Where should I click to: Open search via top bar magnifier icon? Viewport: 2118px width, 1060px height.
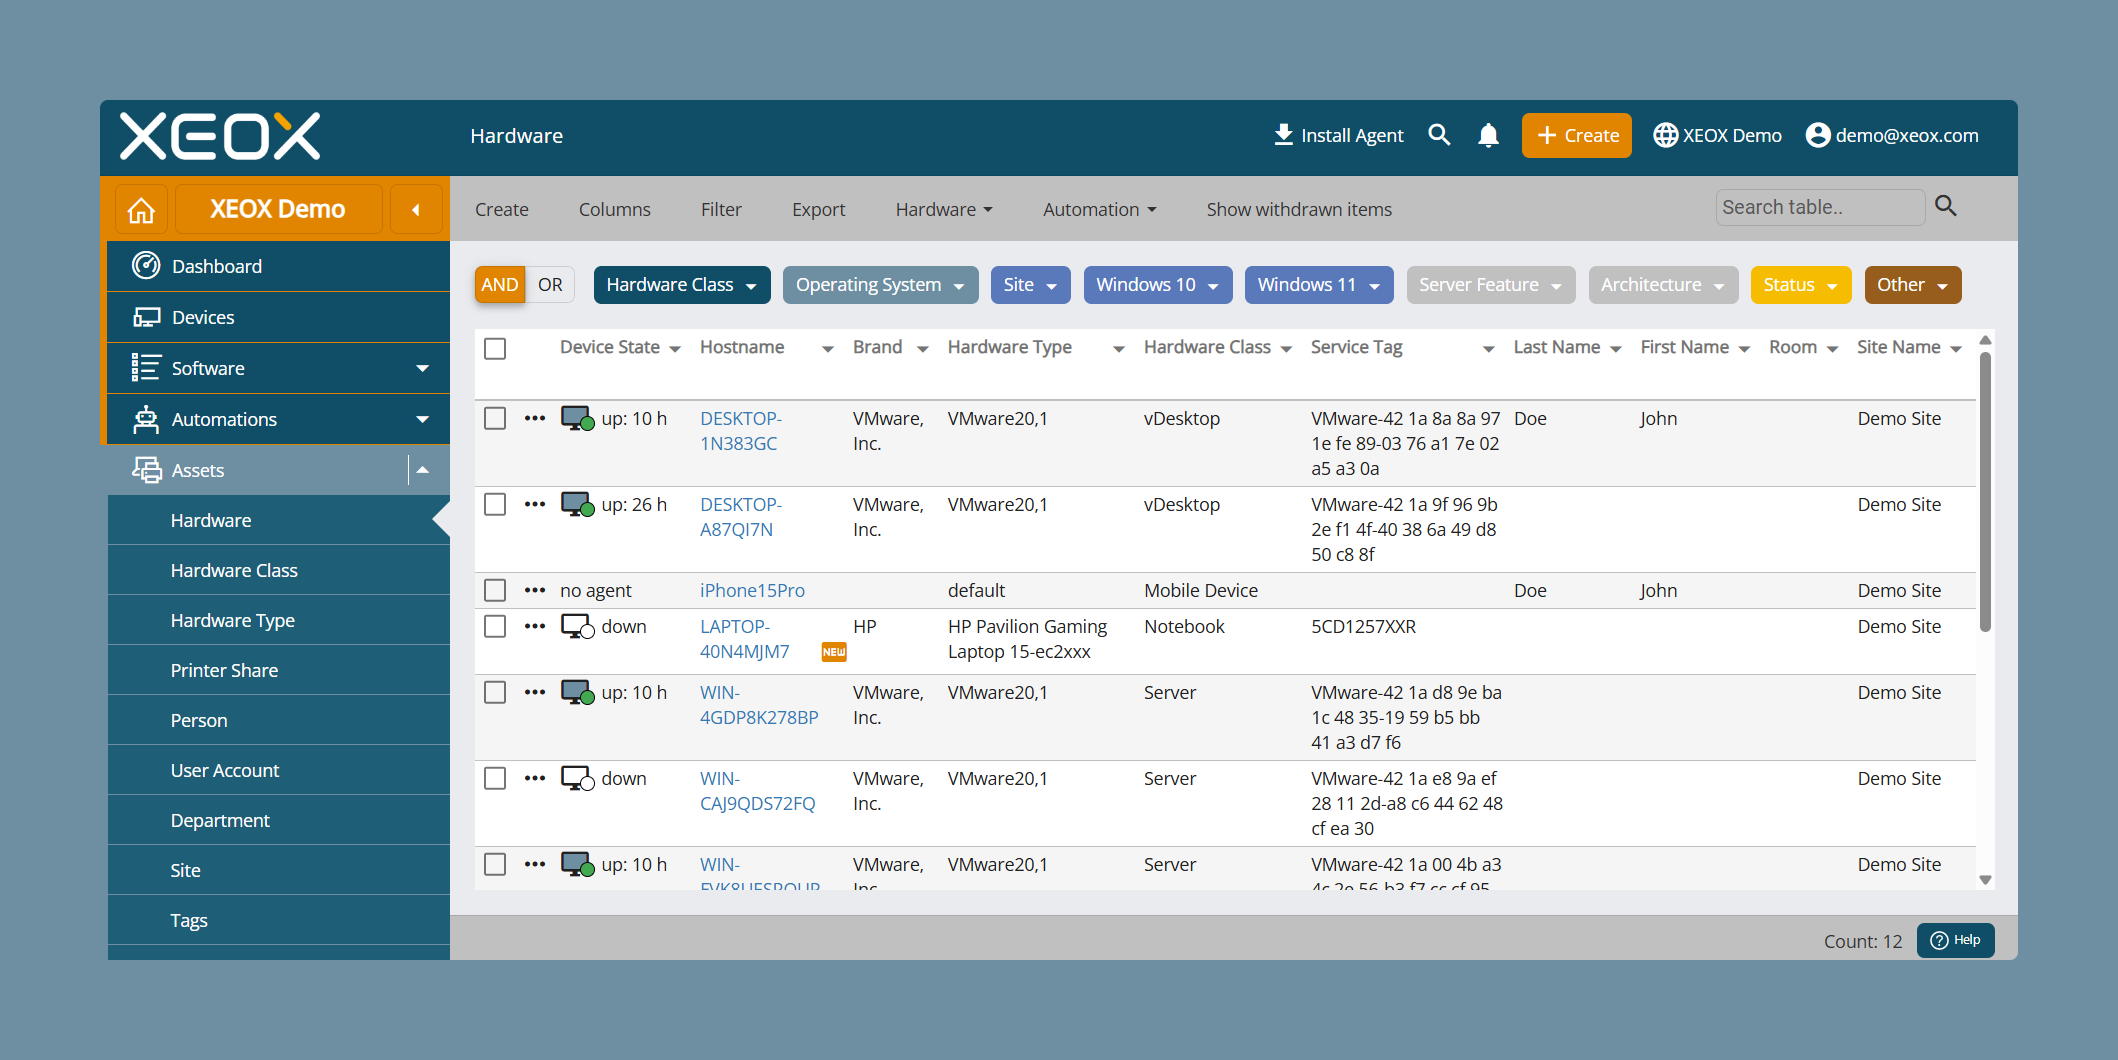[x=1439, y=135]
